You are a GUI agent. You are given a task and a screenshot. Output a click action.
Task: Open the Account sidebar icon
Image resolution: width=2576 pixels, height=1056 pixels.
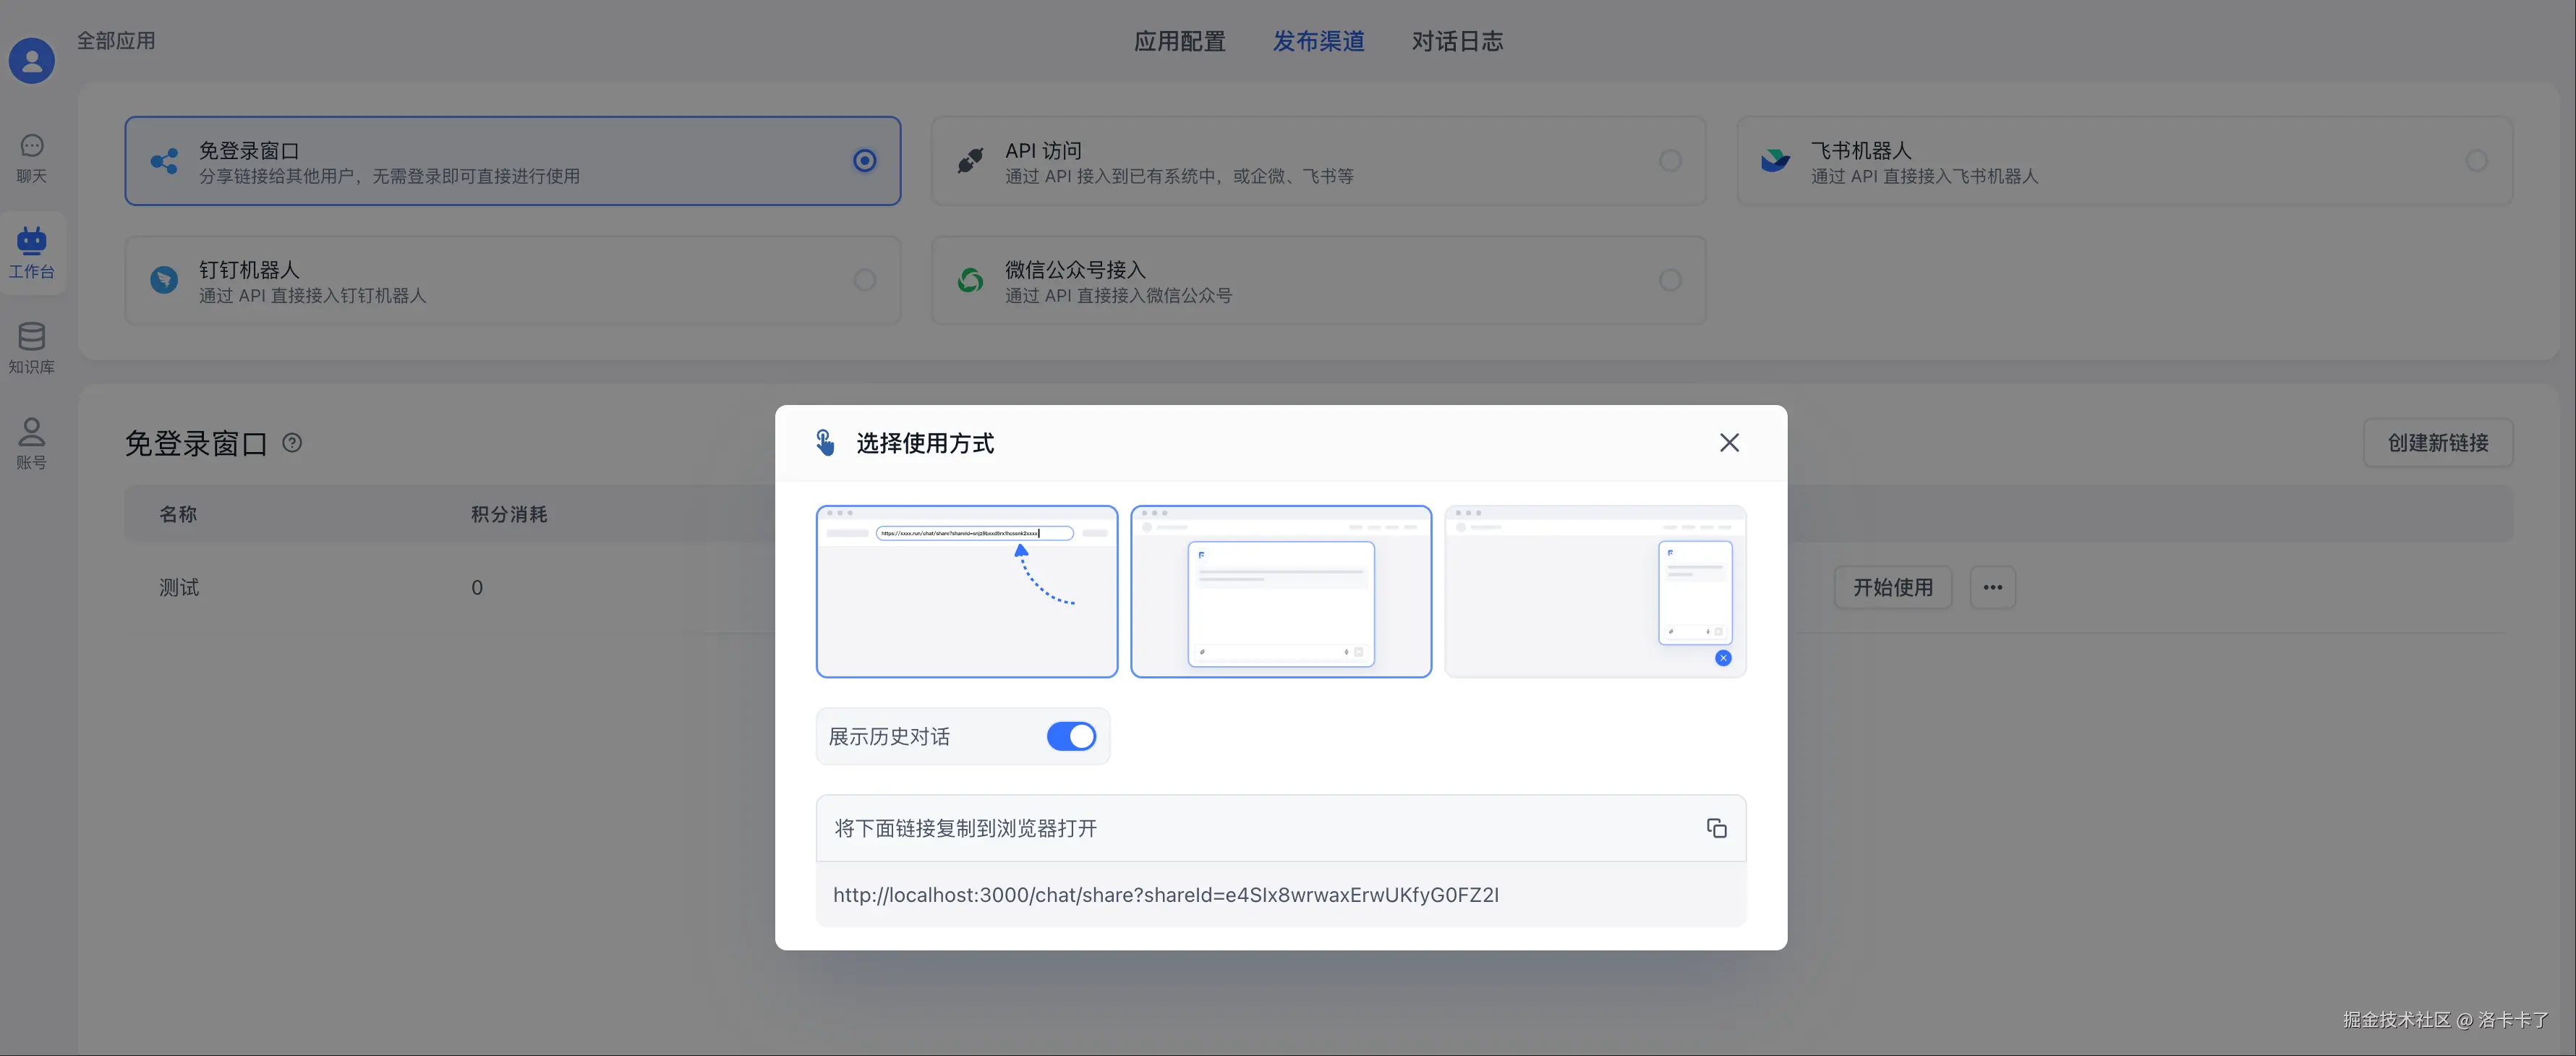[32, 443]
